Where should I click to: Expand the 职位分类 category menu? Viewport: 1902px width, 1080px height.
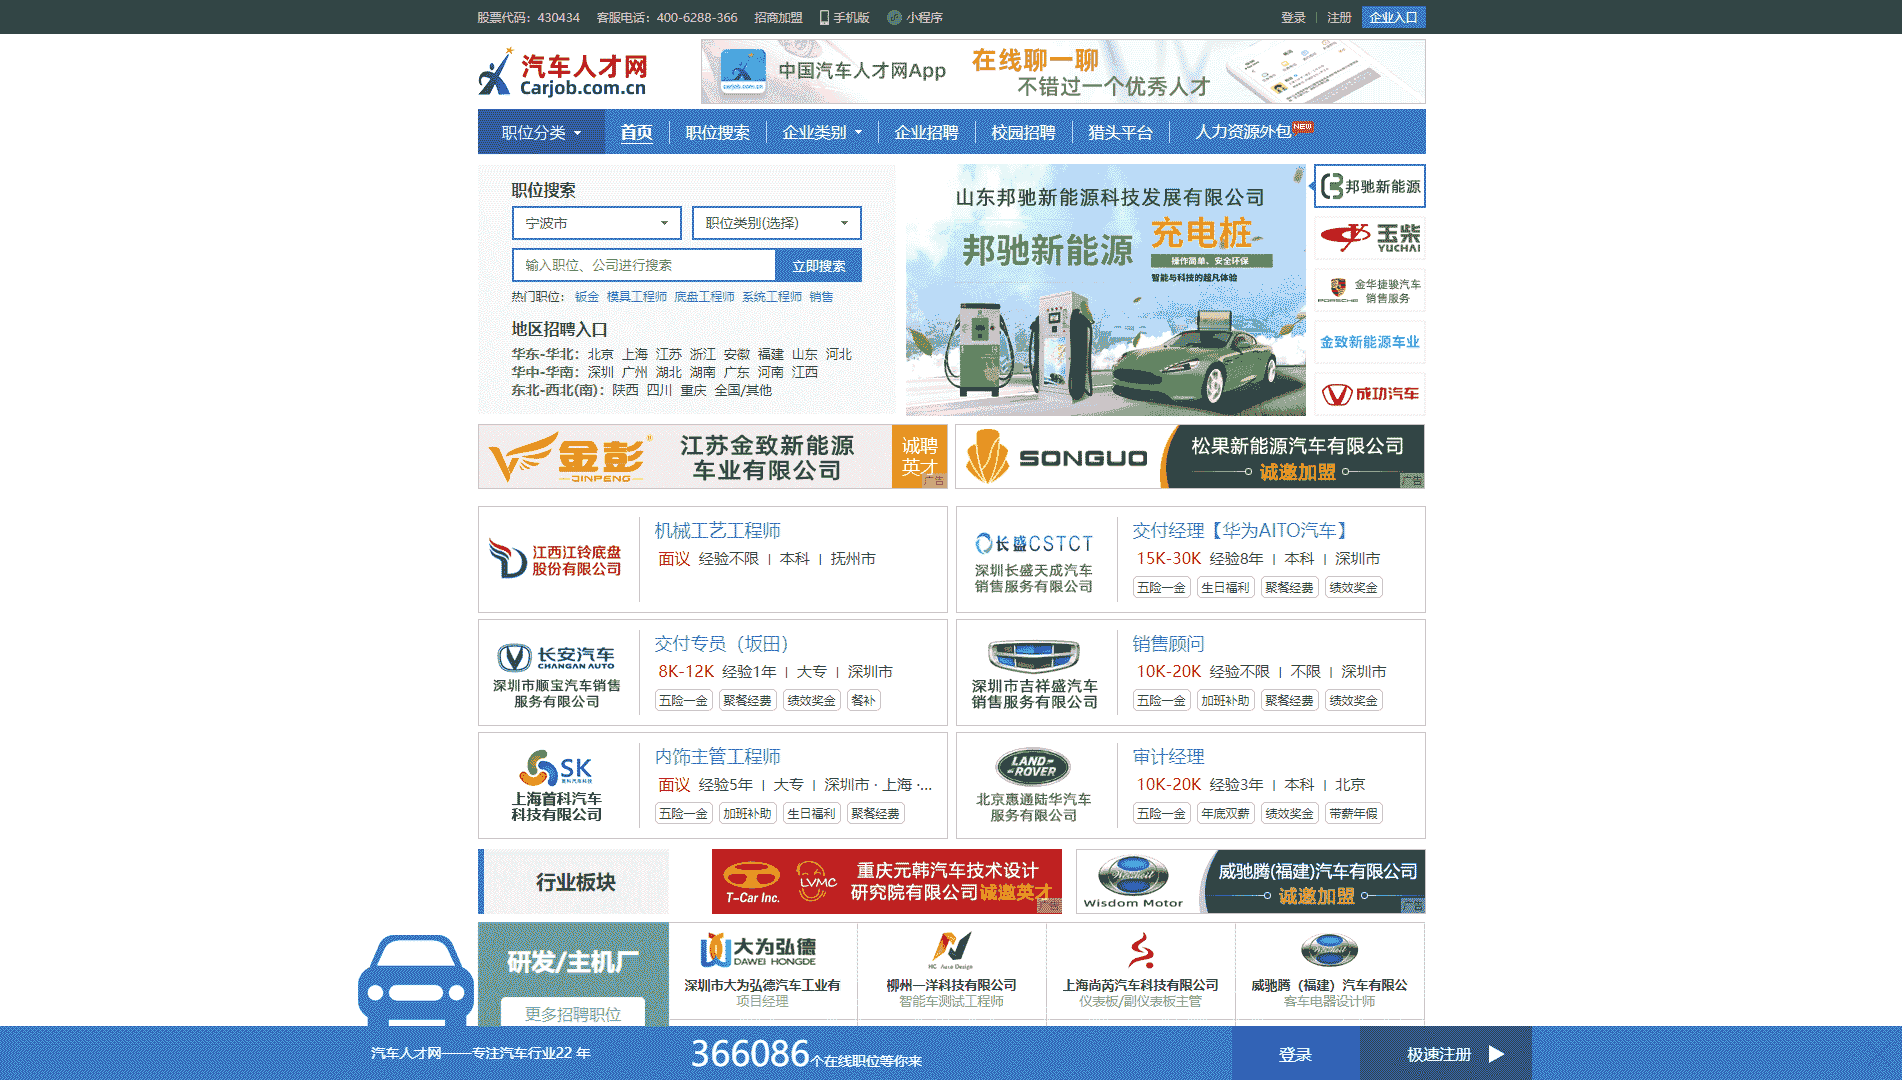(x=541, y=132)
